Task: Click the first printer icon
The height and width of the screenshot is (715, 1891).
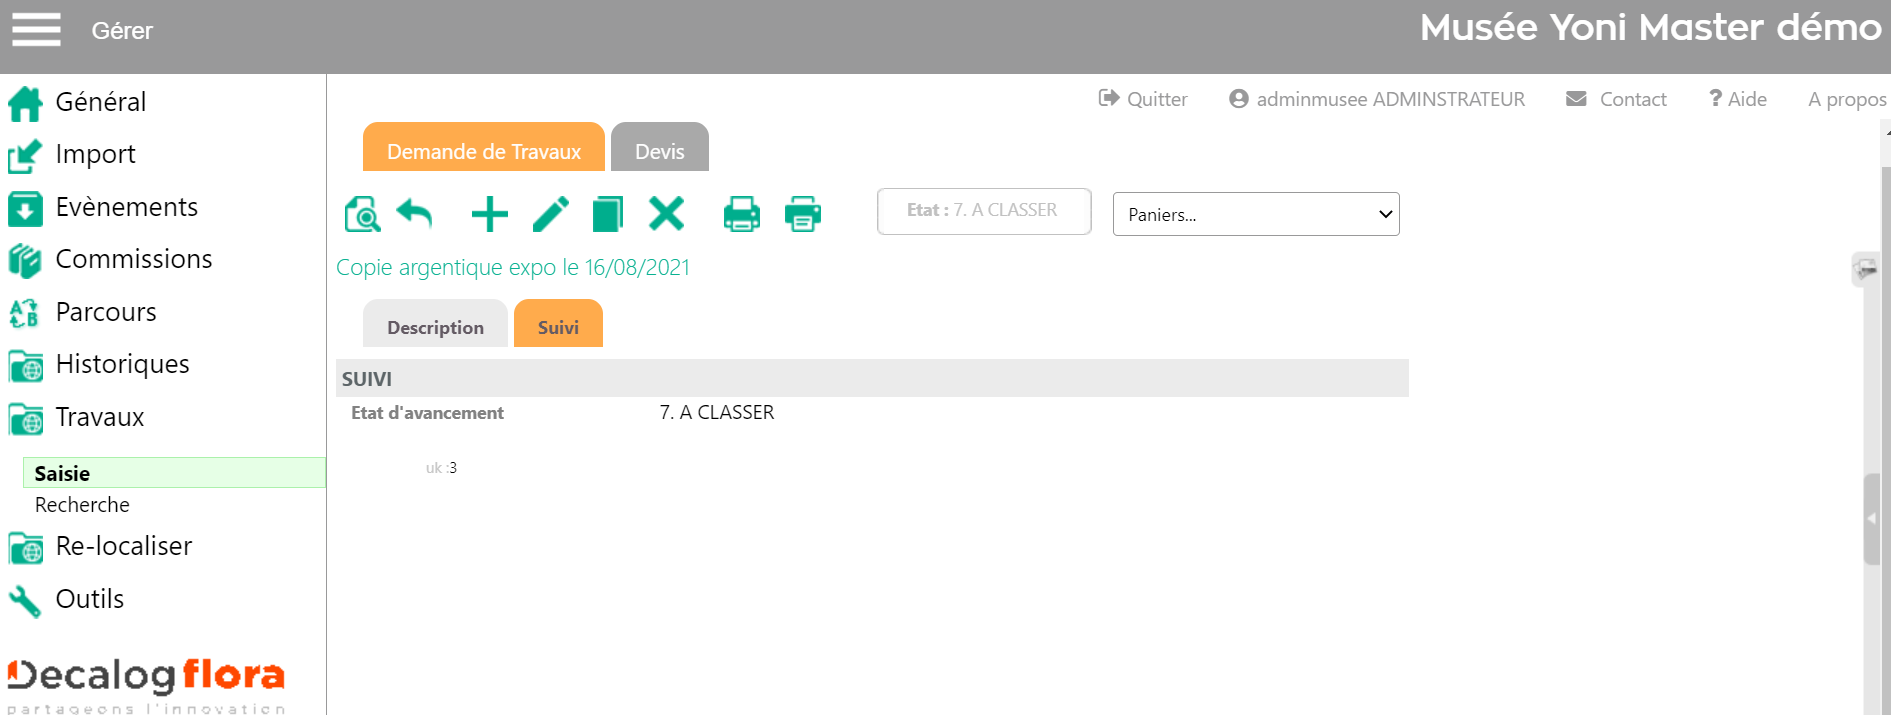Action: [x=741, y=214]
